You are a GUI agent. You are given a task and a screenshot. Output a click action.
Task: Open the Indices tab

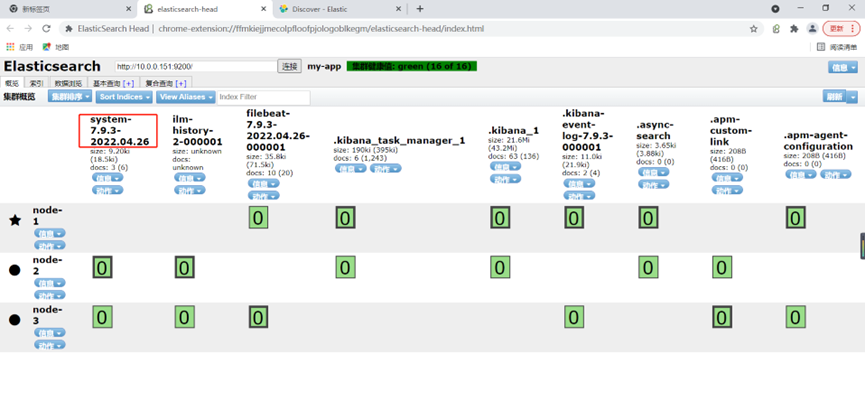(x=36, y=83)
